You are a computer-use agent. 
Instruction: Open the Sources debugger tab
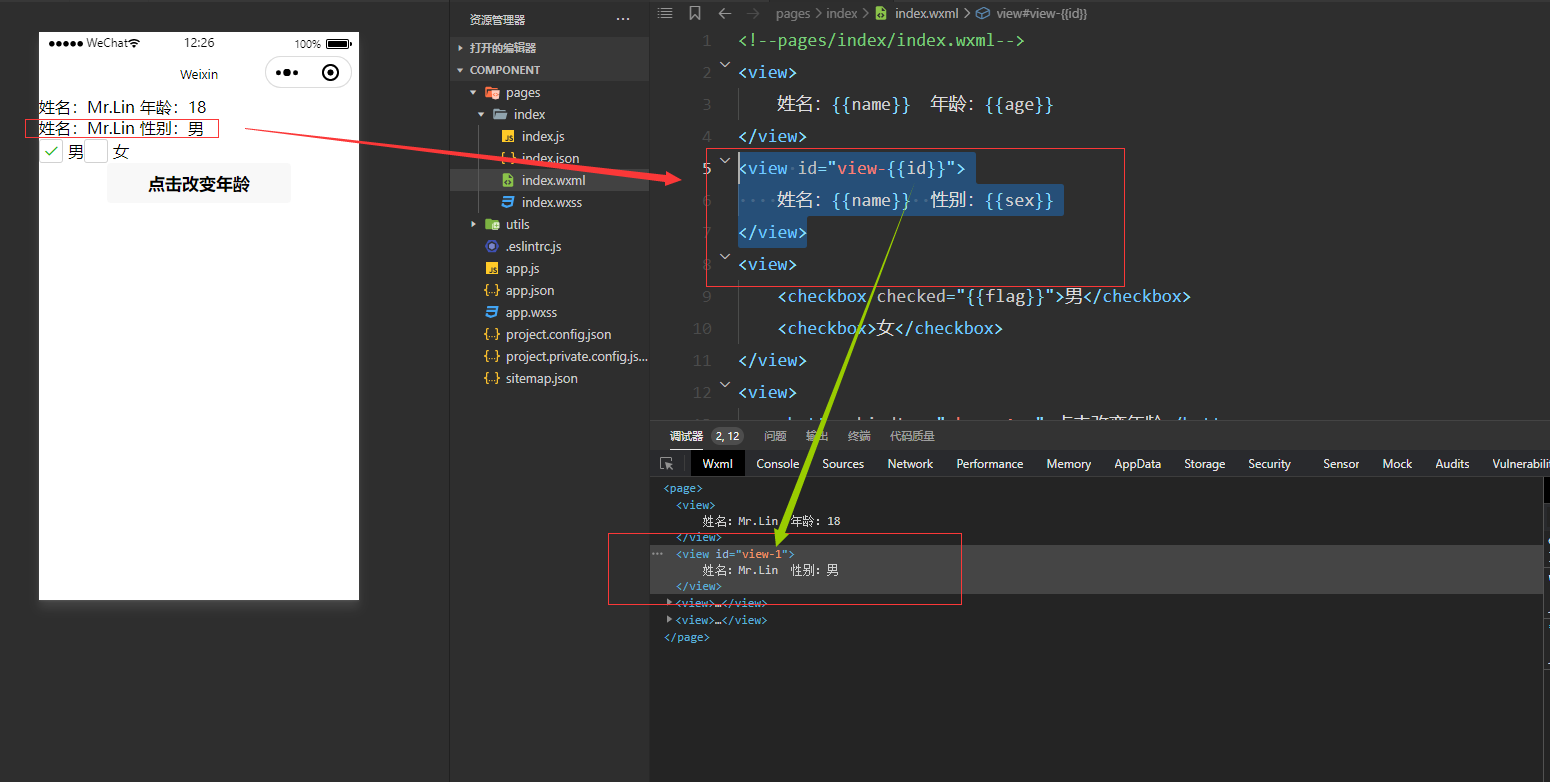click(x=843, y=464)
